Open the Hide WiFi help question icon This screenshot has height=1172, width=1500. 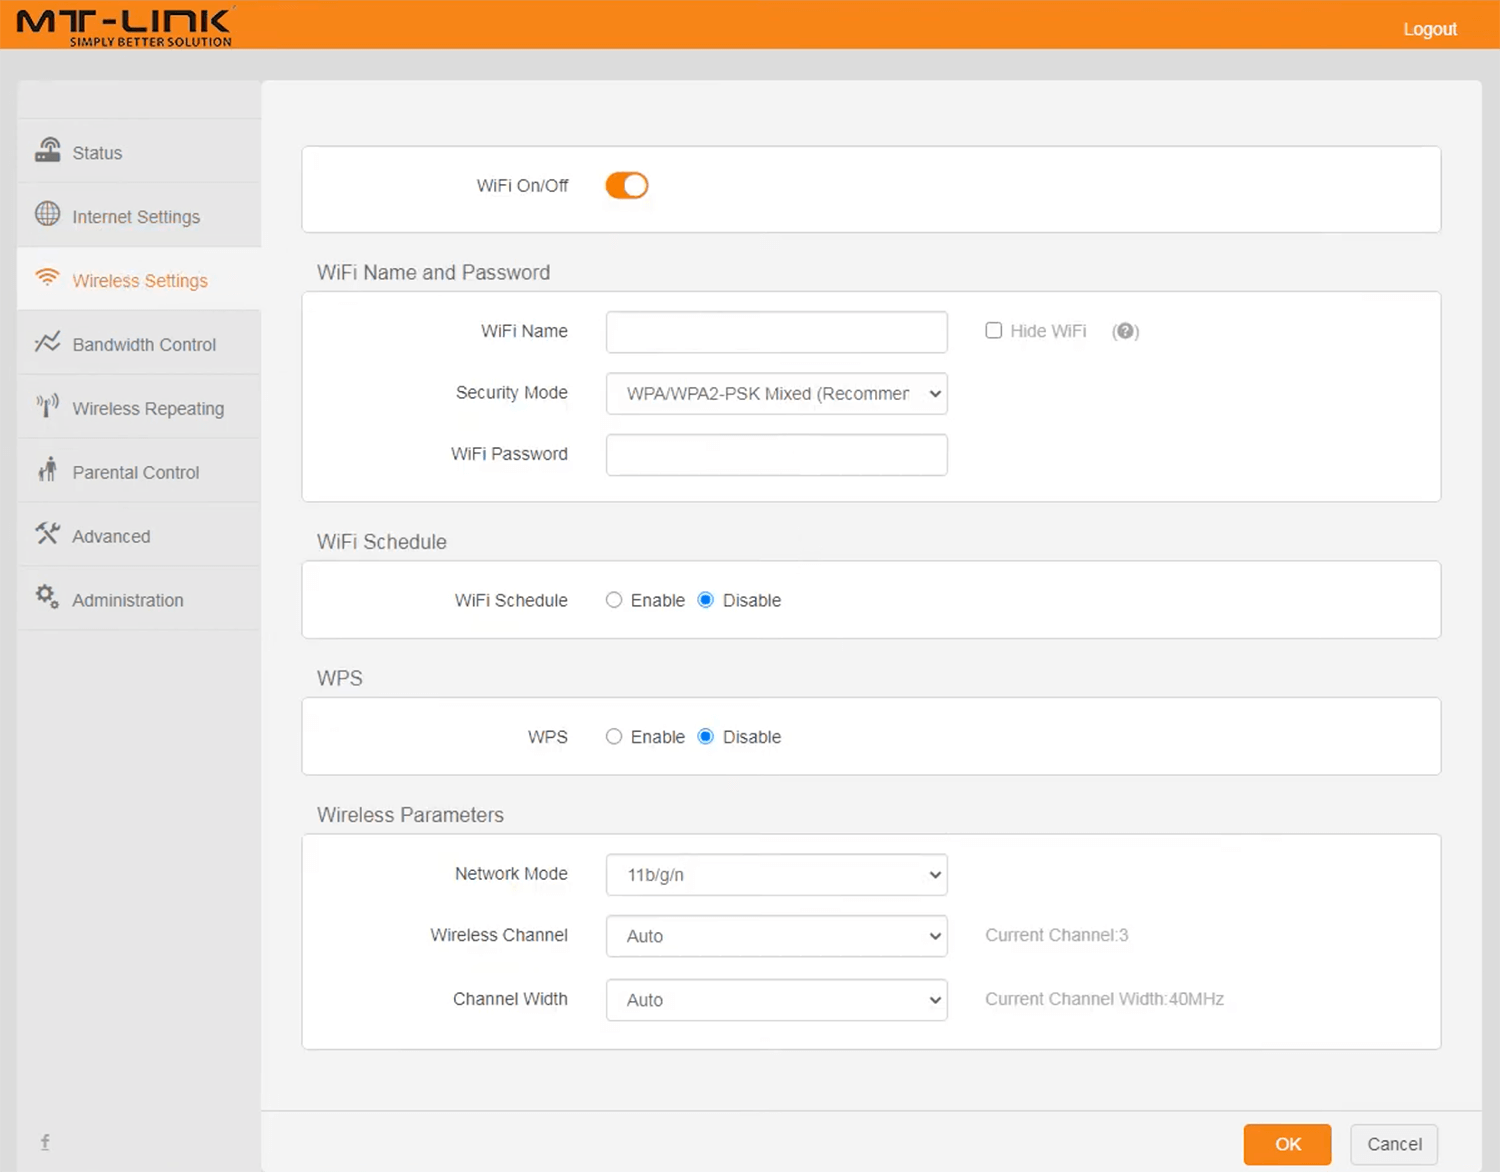(1125, 331)
